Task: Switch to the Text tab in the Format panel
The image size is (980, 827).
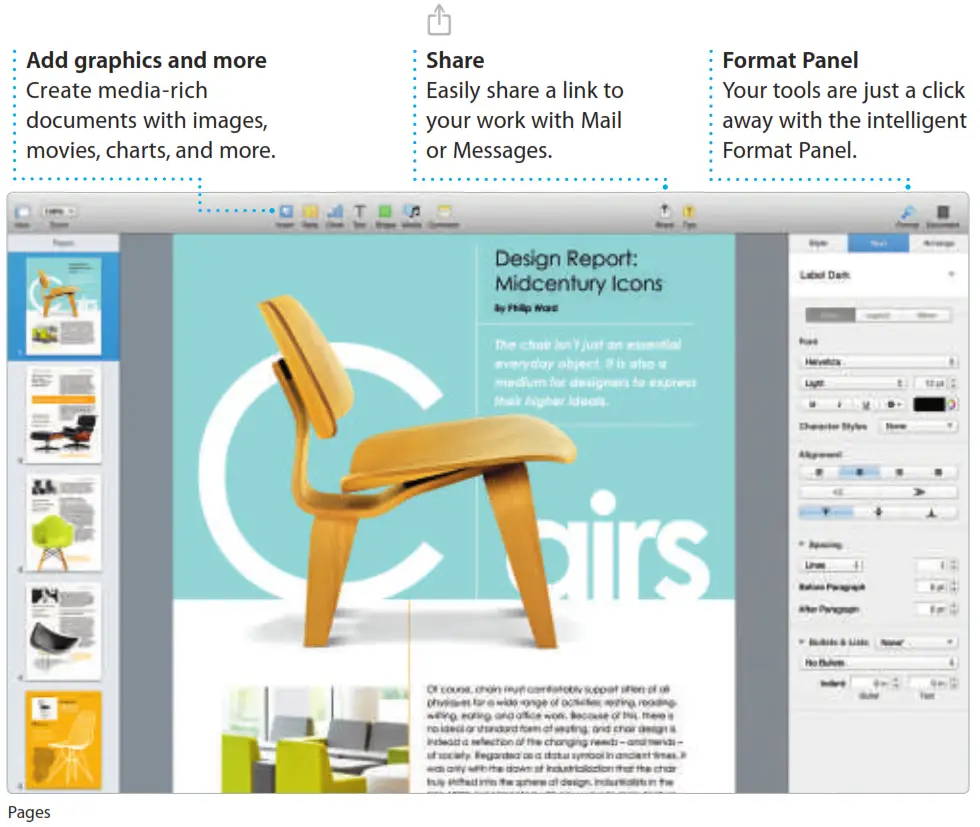Action: coord(878,243)
